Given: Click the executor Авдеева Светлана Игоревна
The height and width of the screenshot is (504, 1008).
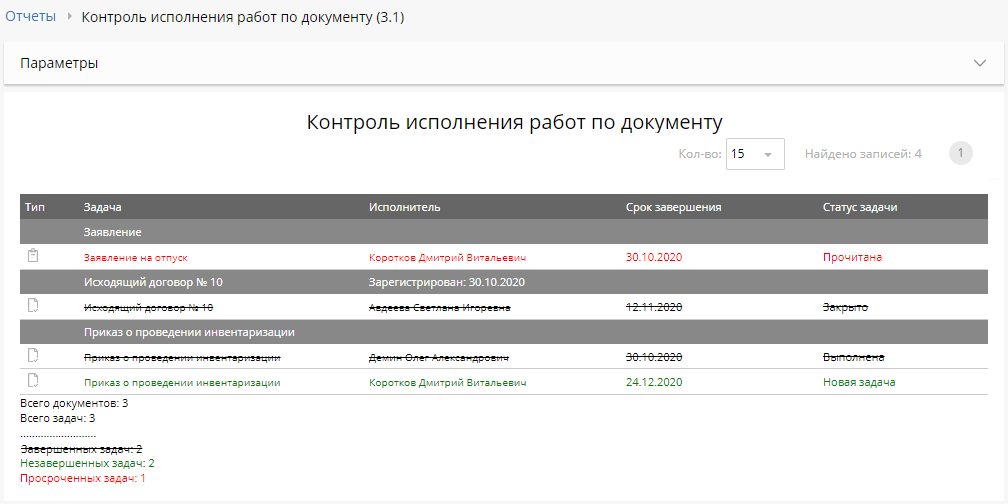Looking at the screenshot, I should coord(440,308).
